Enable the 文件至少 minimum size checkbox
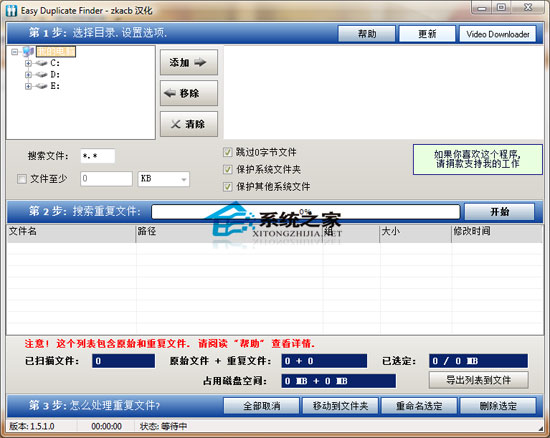Image resolution: width=550 pixels, height=438 pixels. pos(22,179)
